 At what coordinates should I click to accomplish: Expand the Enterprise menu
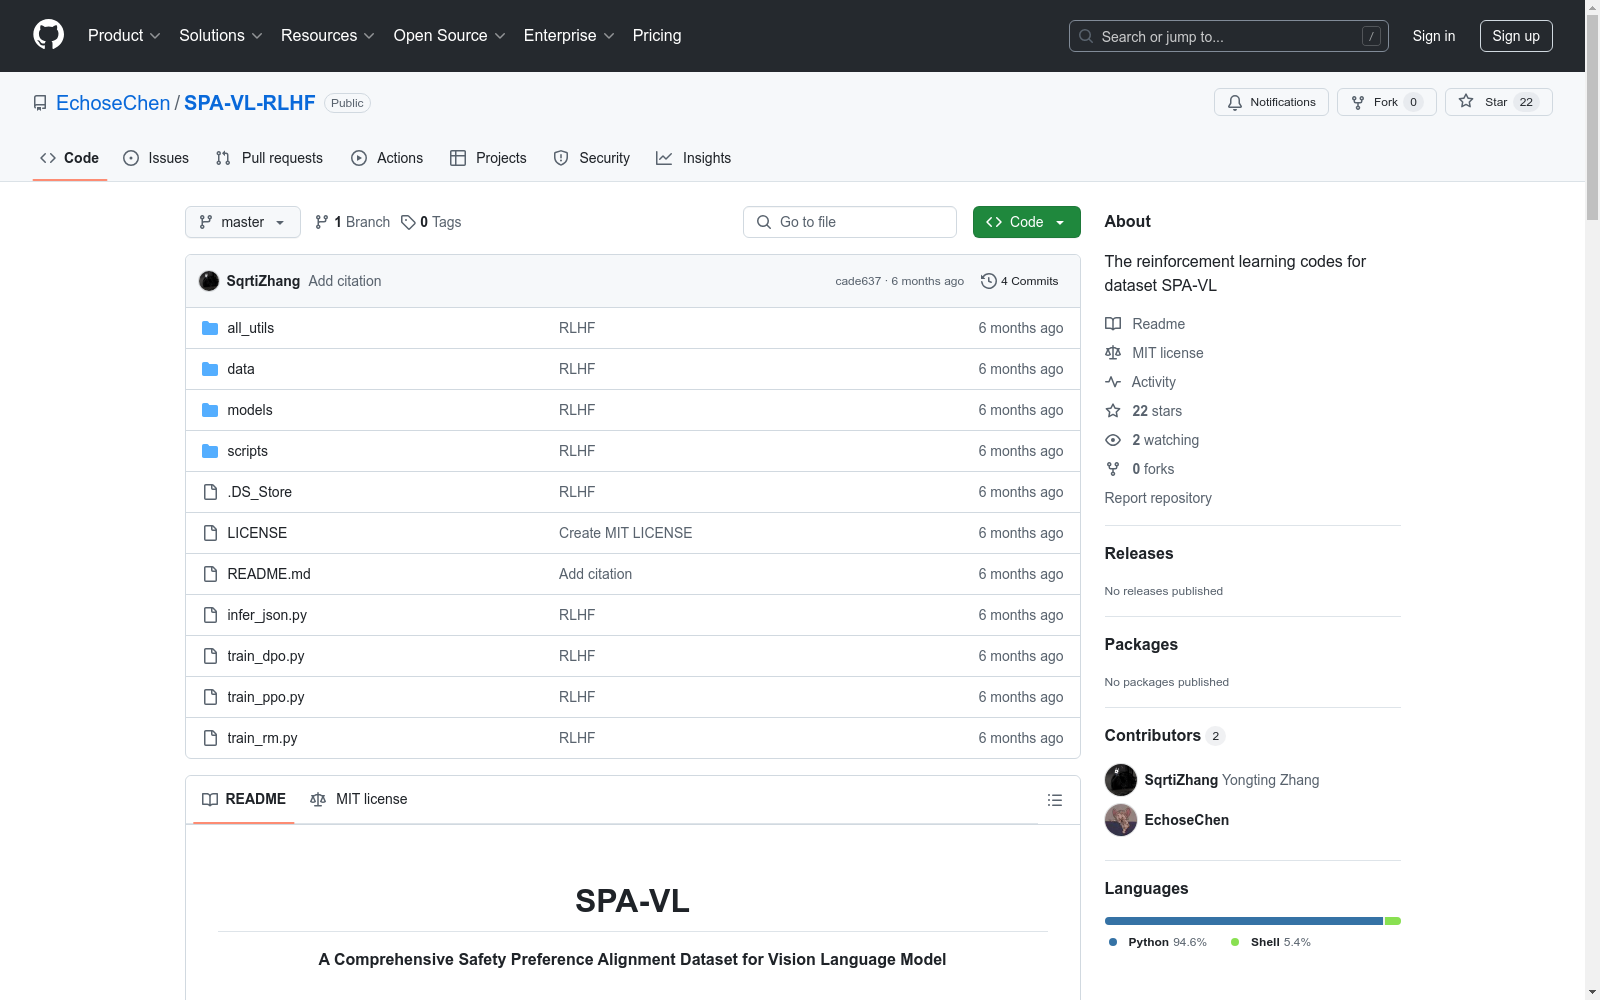point(569,35)
